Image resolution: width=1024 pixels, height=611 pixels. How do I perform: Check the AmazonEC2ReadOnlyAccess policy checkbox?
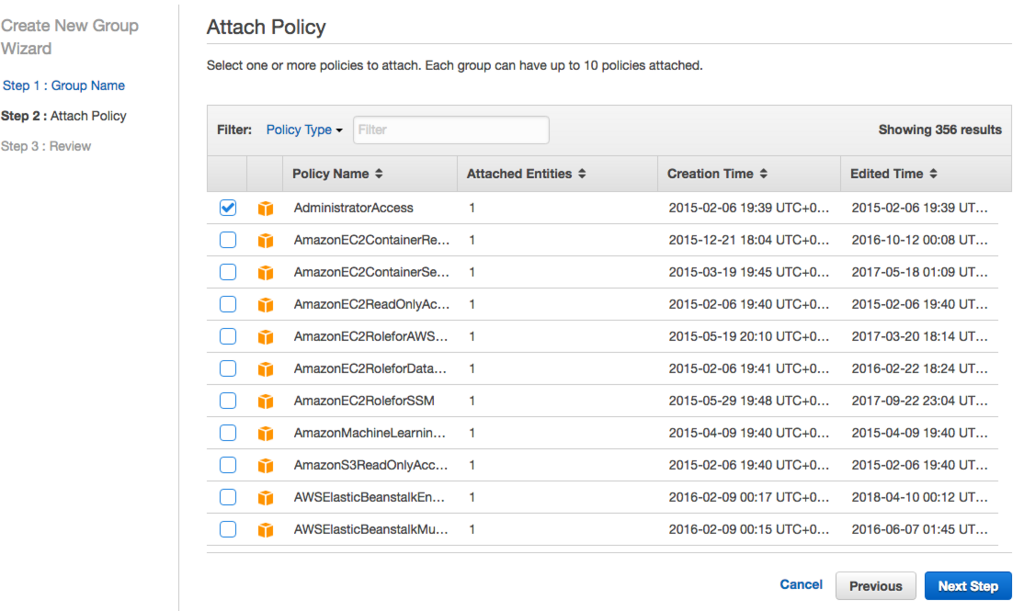click(x=228, y=304)
